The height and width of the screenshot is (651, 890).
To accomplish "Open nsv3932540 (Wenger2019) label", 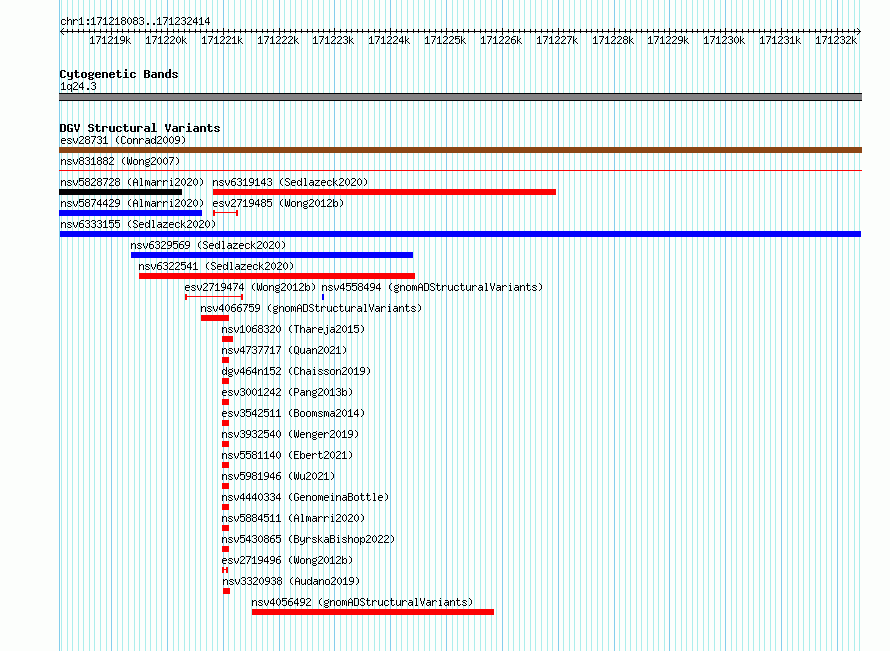I will point(290,434).
